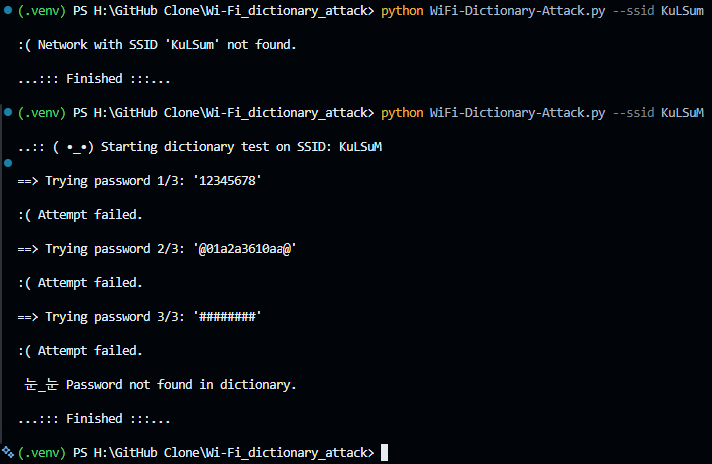Click Attempt failed under password 1/3
The image size is (712, 464).
point(80,215)
